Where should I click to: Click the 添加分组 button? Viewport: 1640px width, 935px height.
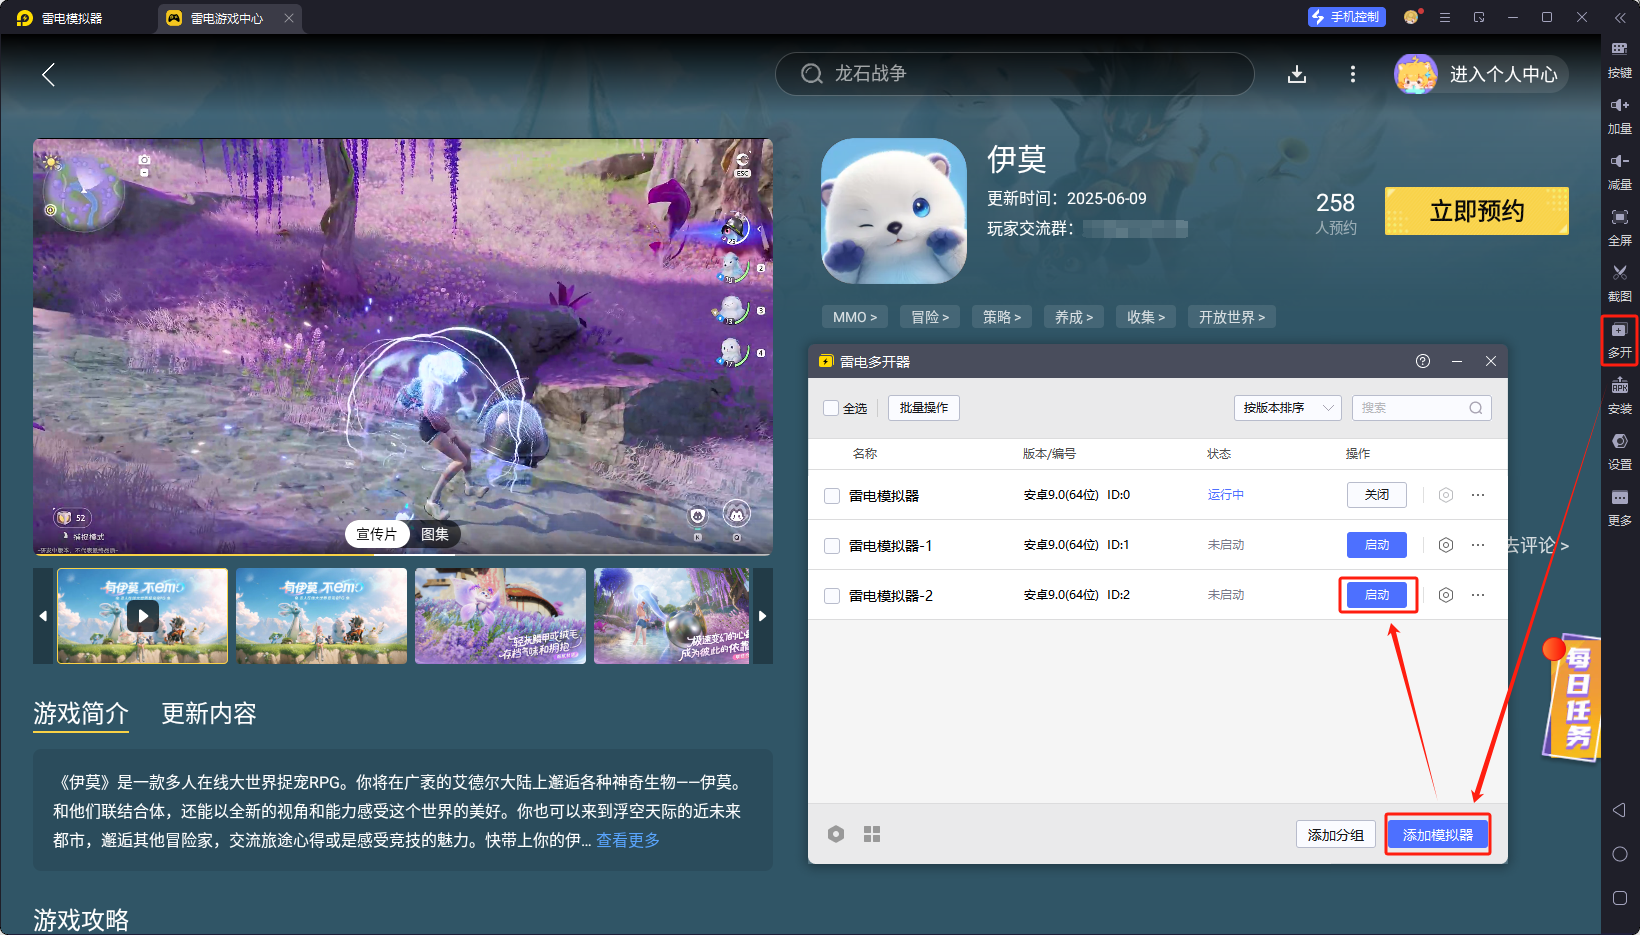[1336, 835]
